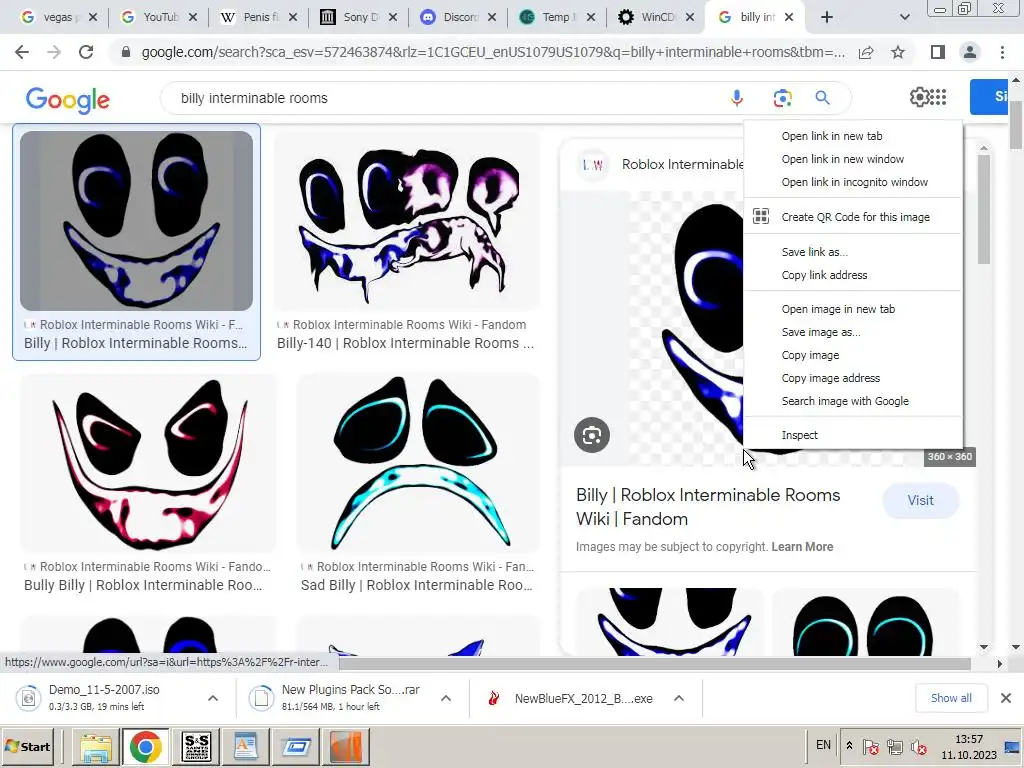Viewport: 1024px width, 768px height.
Task: Choose Open link in new window
Action: point(842,159)
